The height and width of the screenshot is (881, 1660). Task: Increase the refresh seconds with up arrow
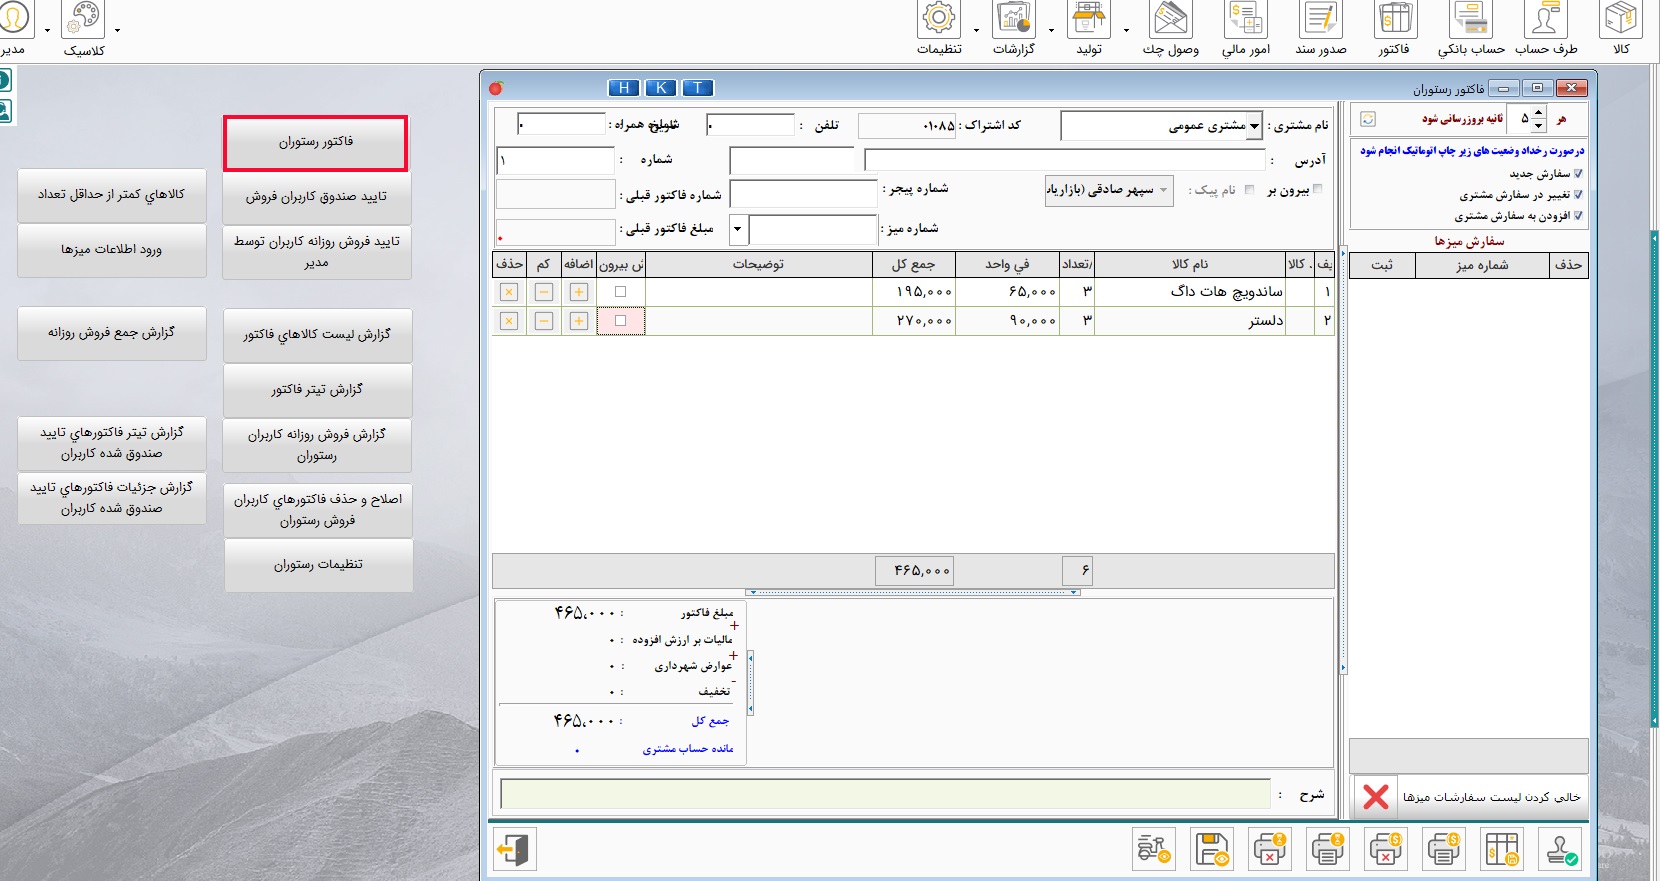[1539, 112]
